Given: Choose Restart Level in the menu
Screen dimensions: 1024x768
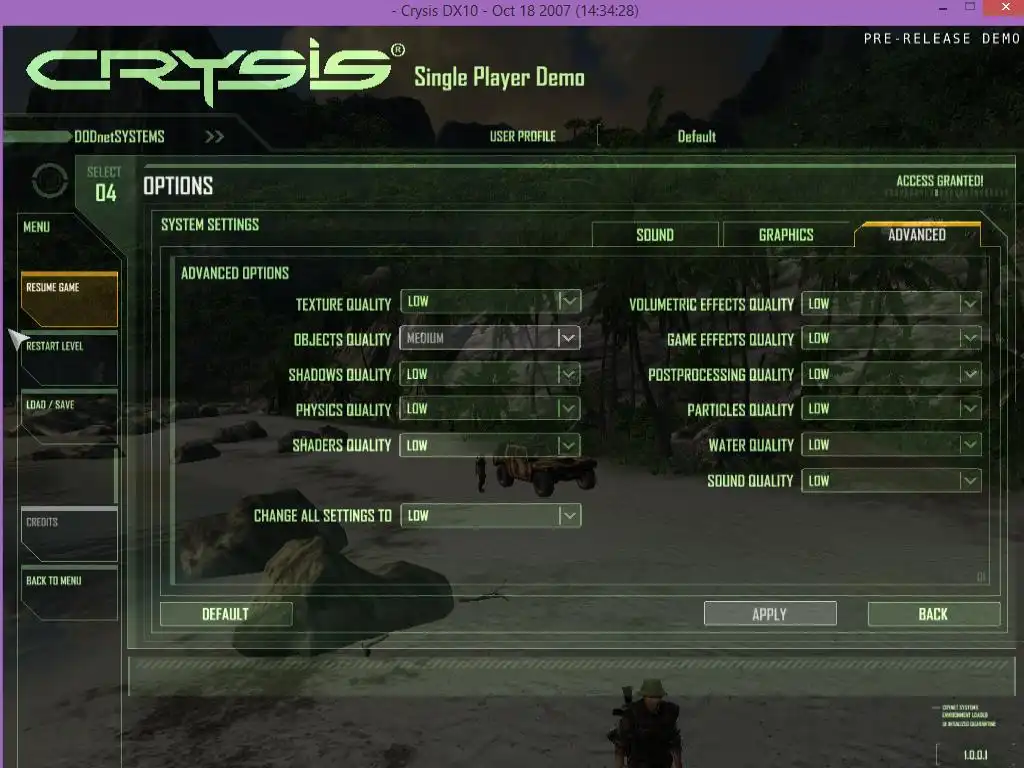Looking at the screenshot, I should [69, 358].
